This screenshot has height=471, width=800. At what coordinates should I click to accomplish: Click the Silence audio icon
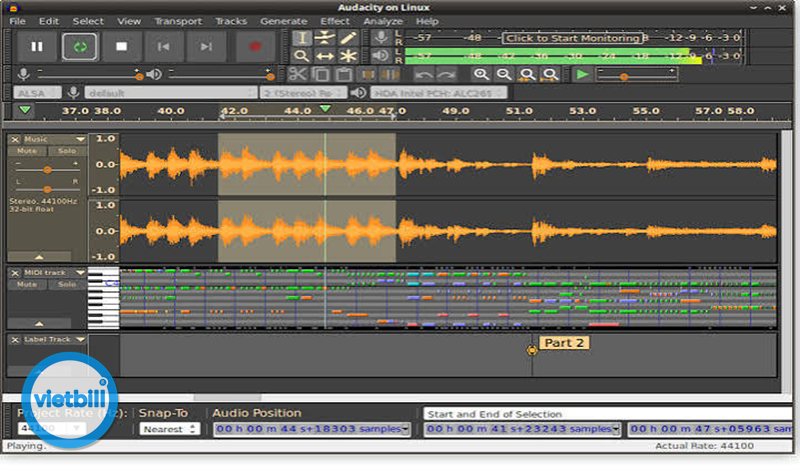(390, 75)
